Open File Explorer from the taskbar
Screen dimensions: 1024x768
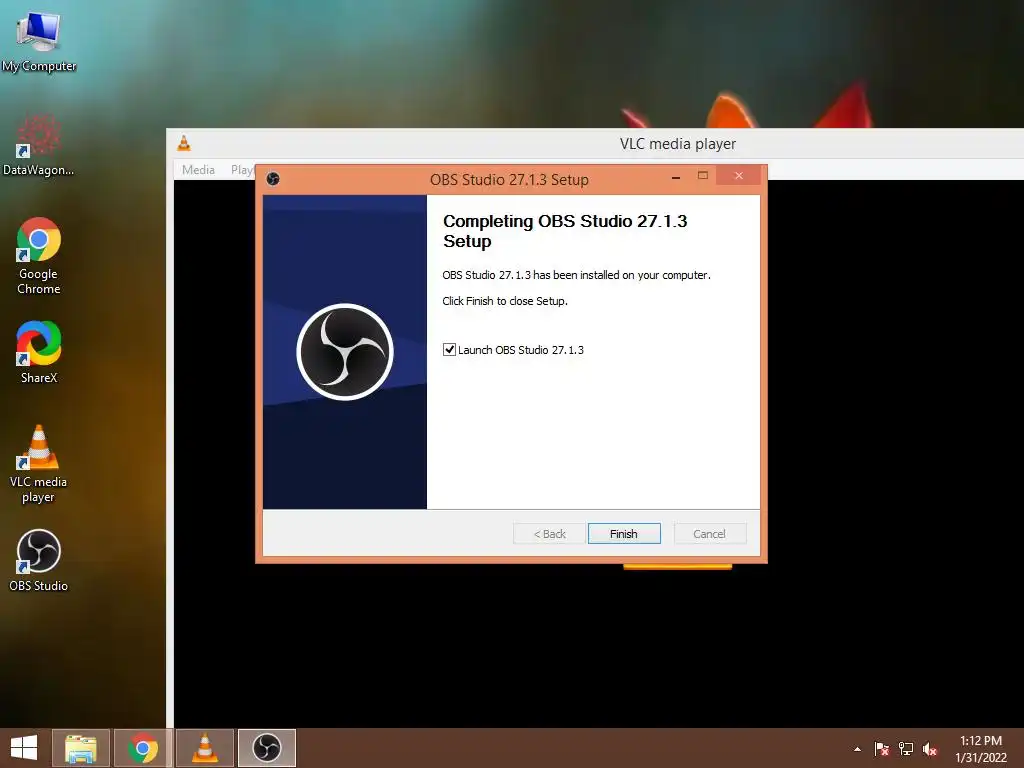click(81, 748)
